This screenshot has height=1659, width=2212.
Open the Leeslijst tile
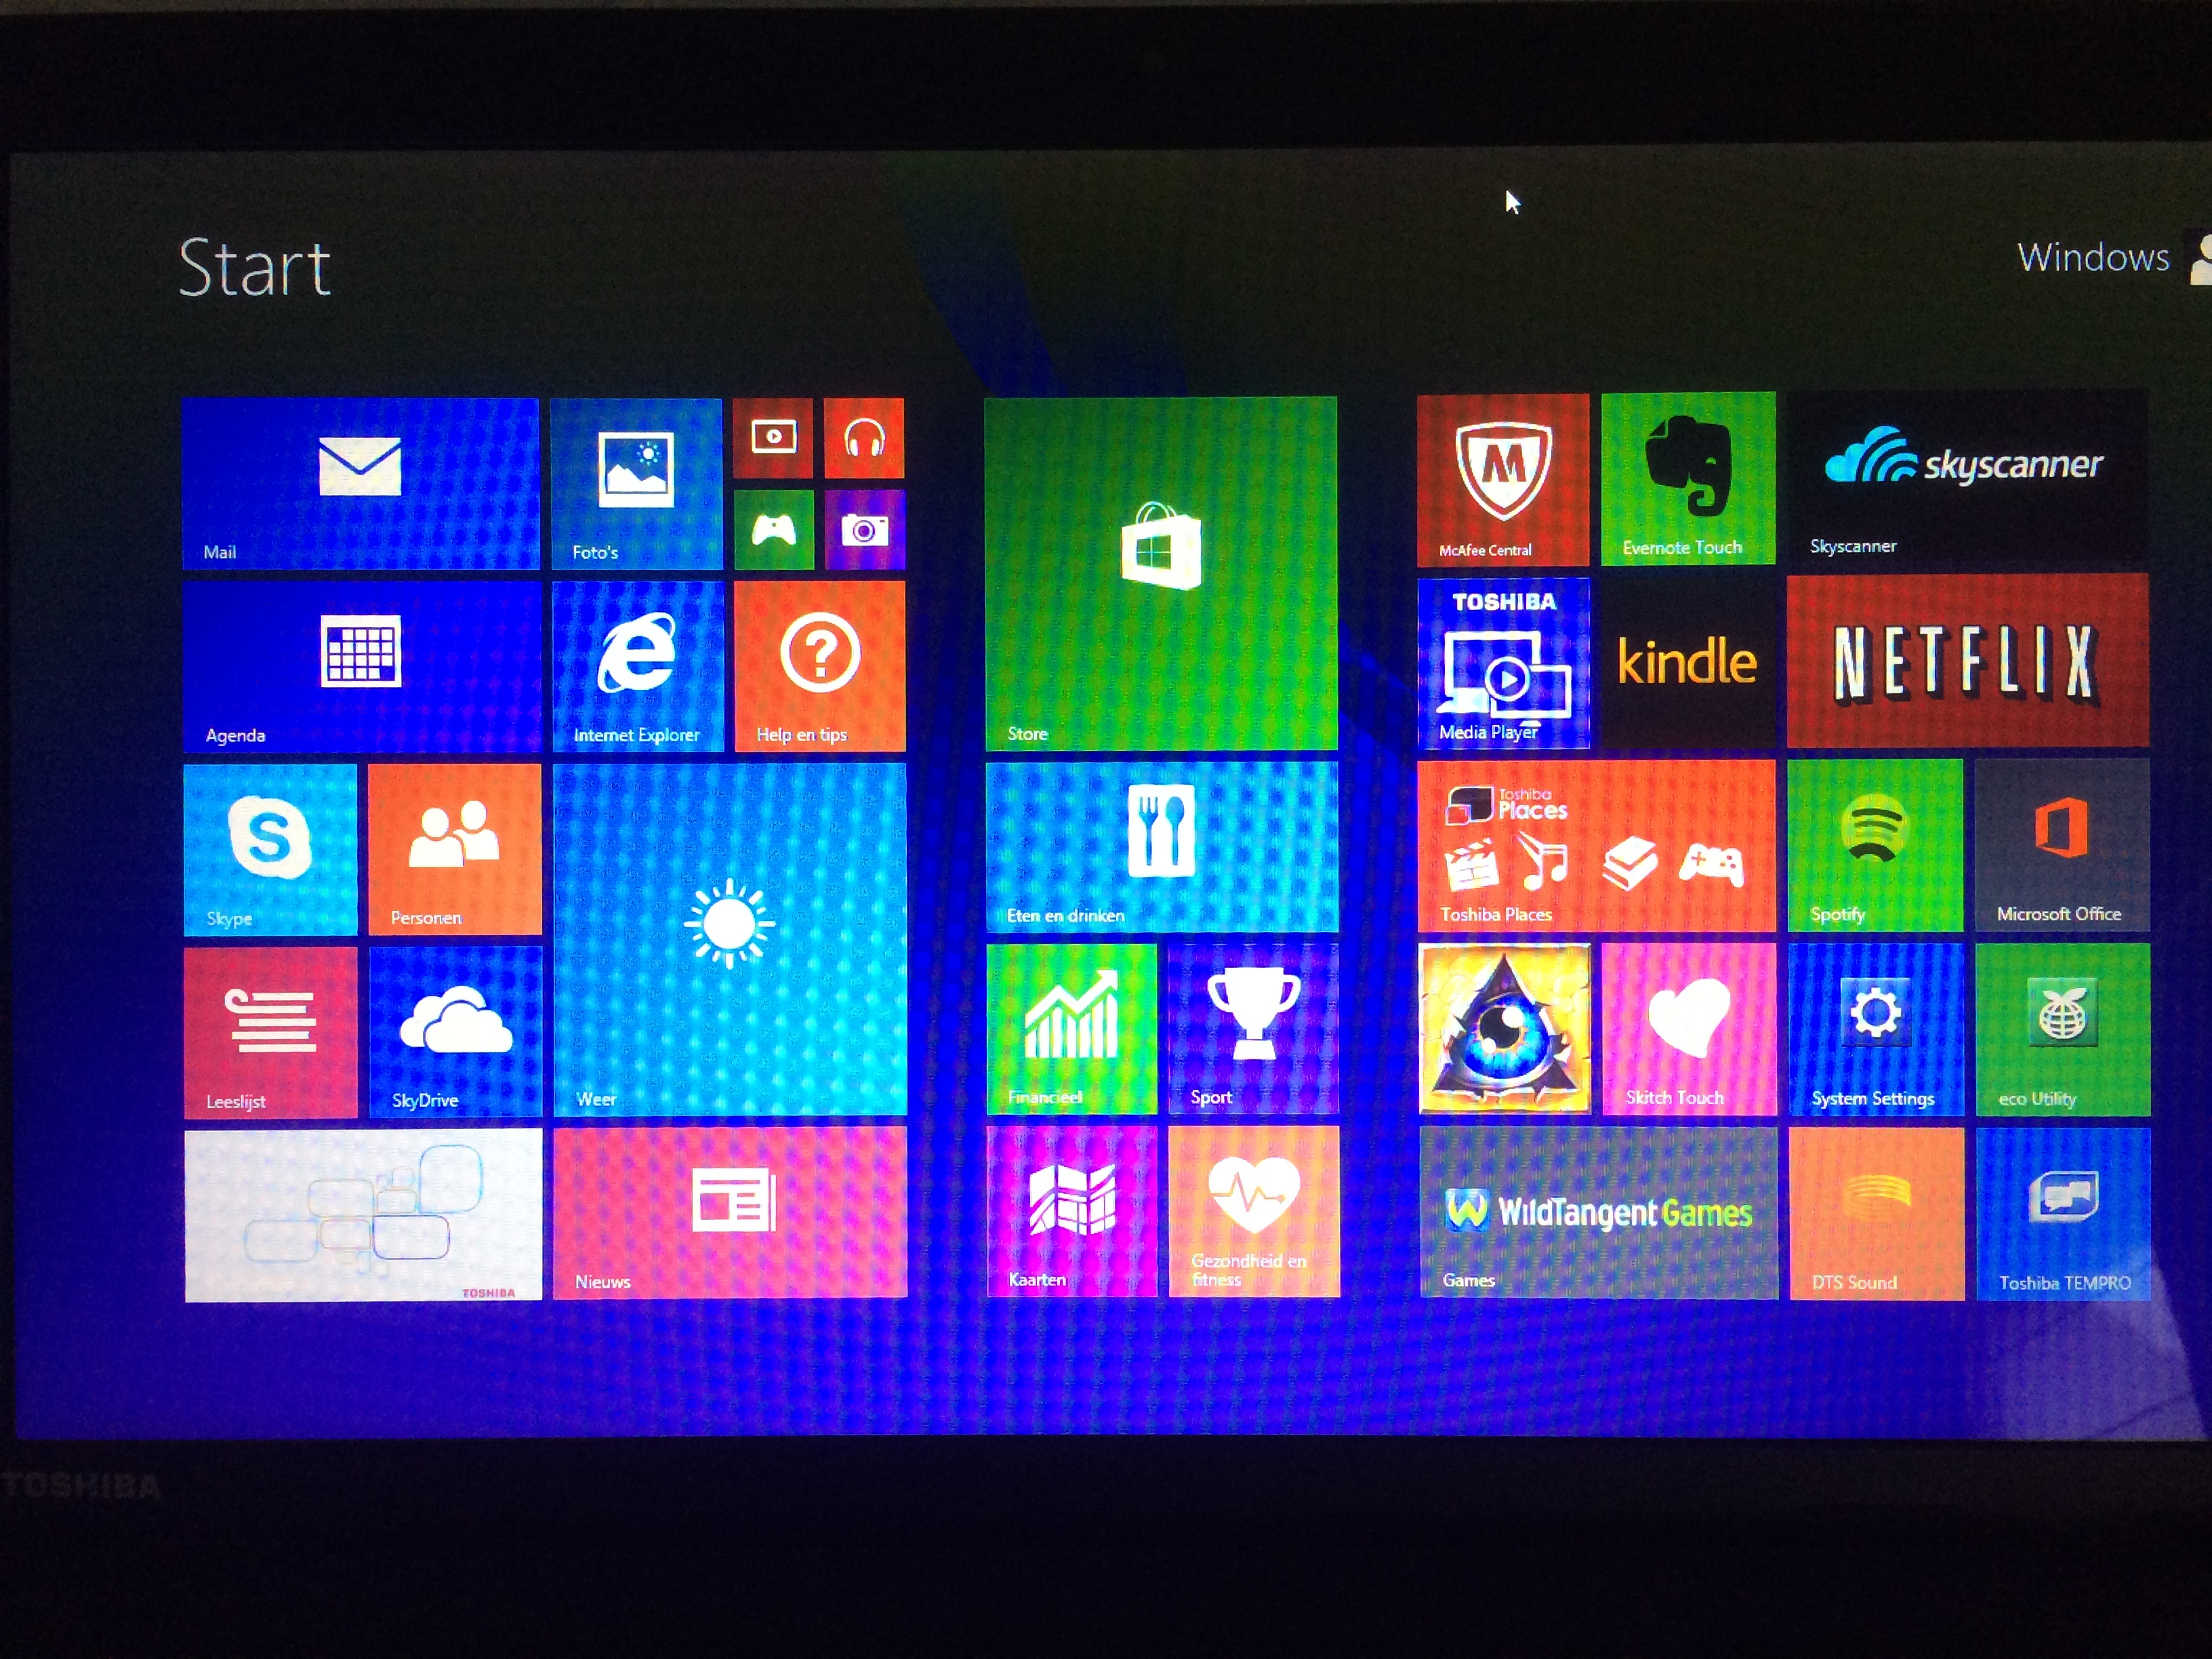271,1033
